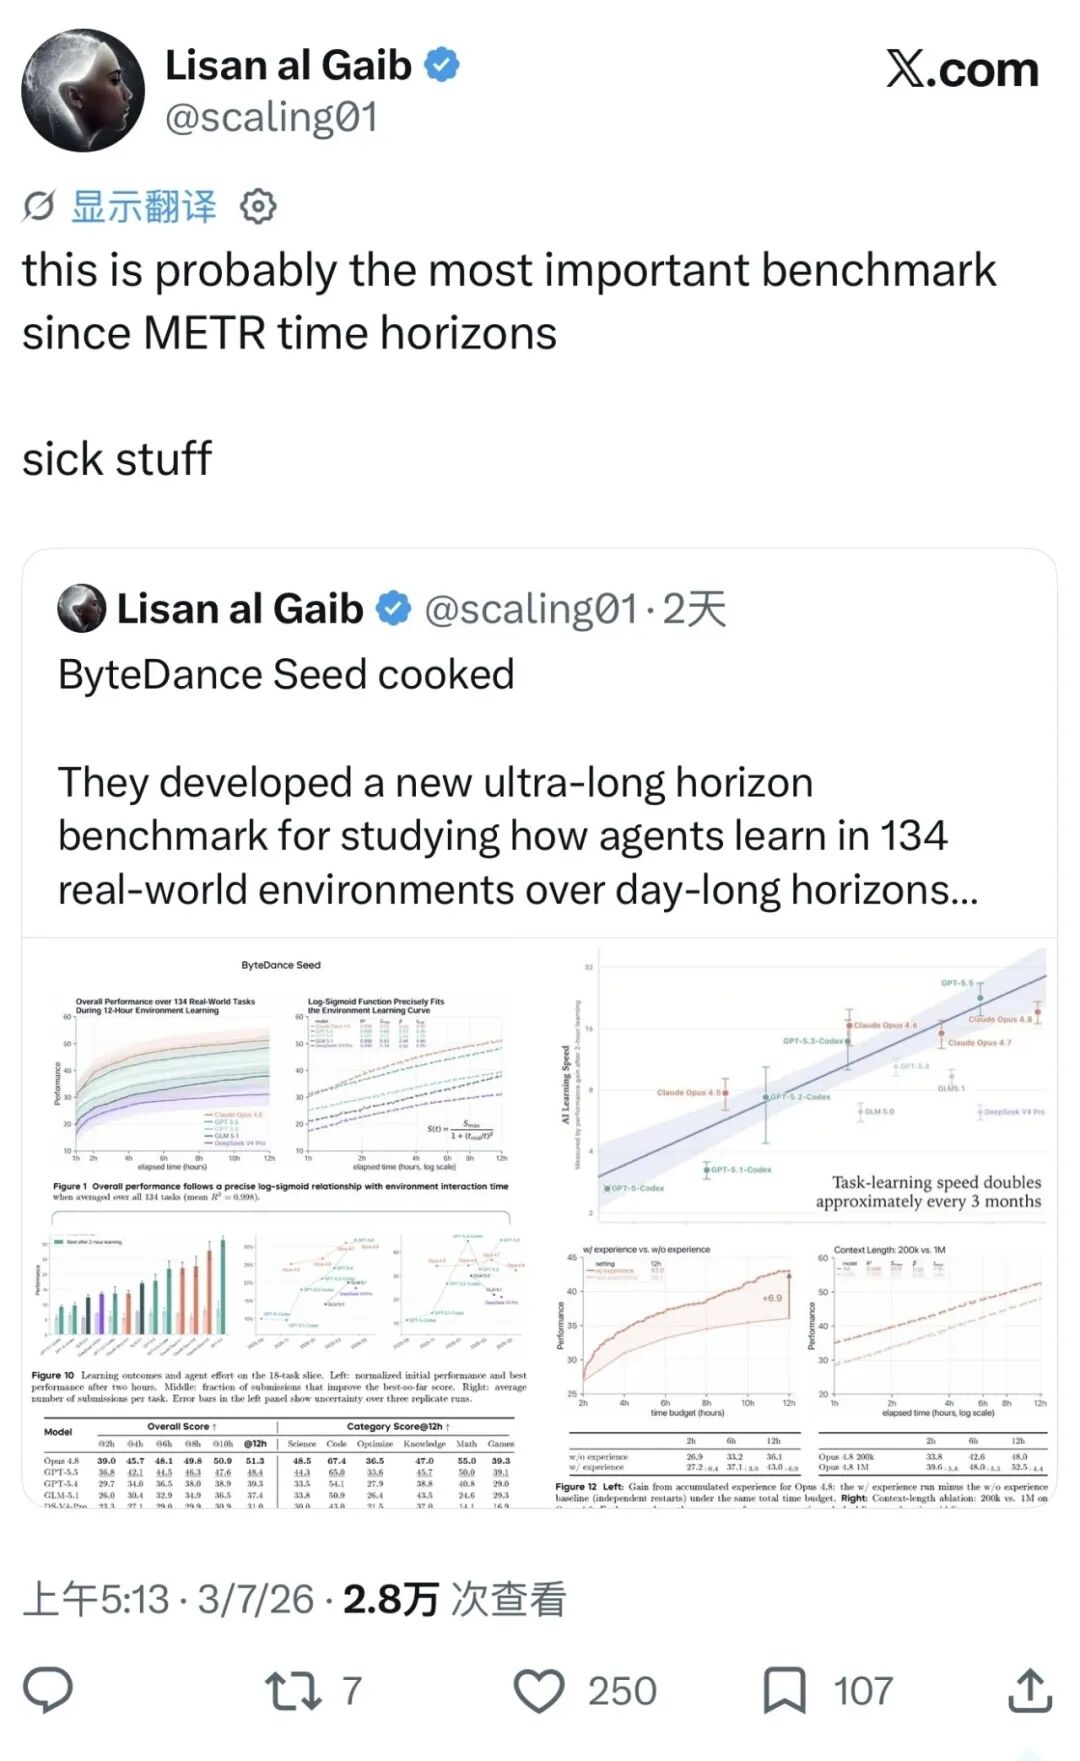Viewport: 1080px width, 1761px height.
Task: Open the reply comment bubble icon
Action: click(x=48, y=1691)
